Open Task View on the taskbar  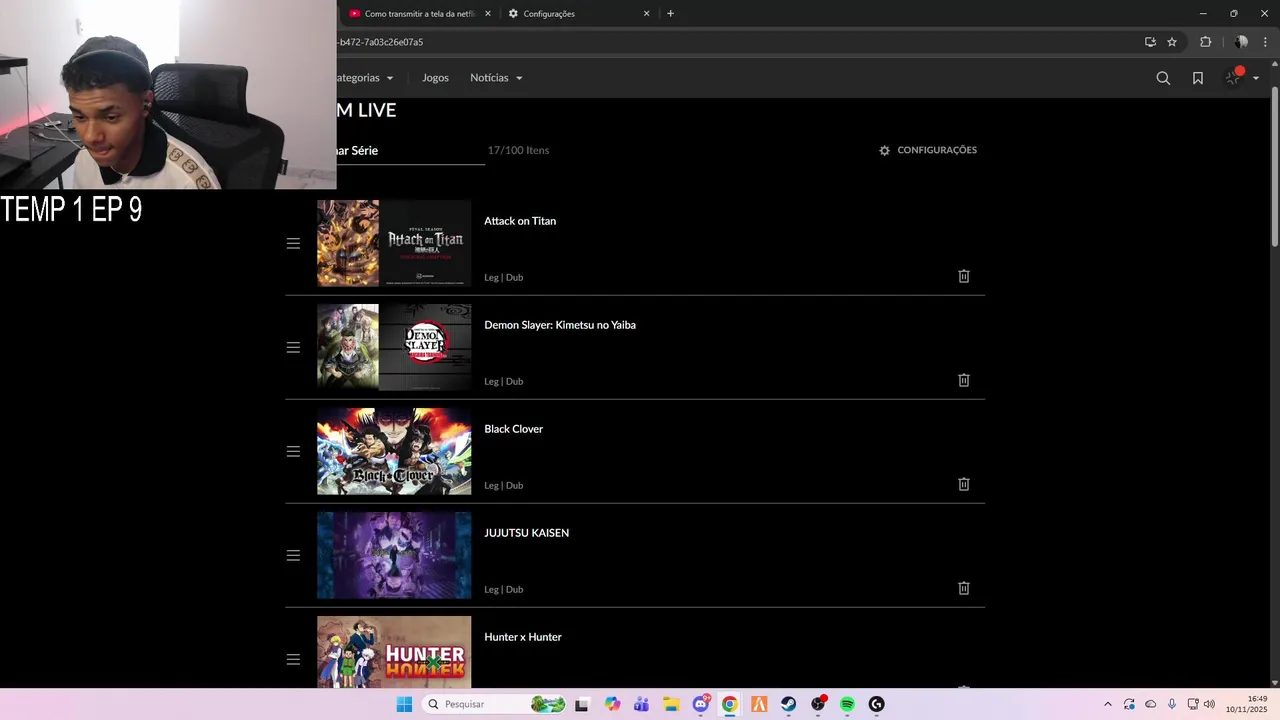[582, 704]
